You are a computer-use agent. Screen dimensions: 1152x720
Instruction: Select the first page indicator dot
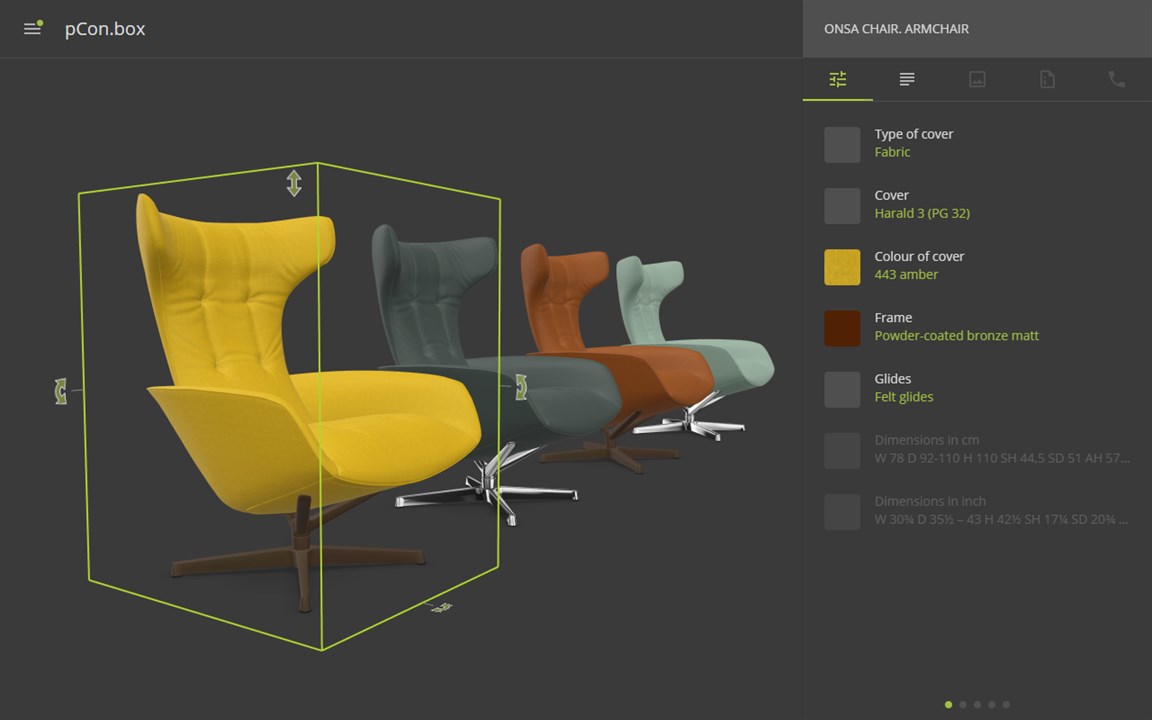pos(948,705)
